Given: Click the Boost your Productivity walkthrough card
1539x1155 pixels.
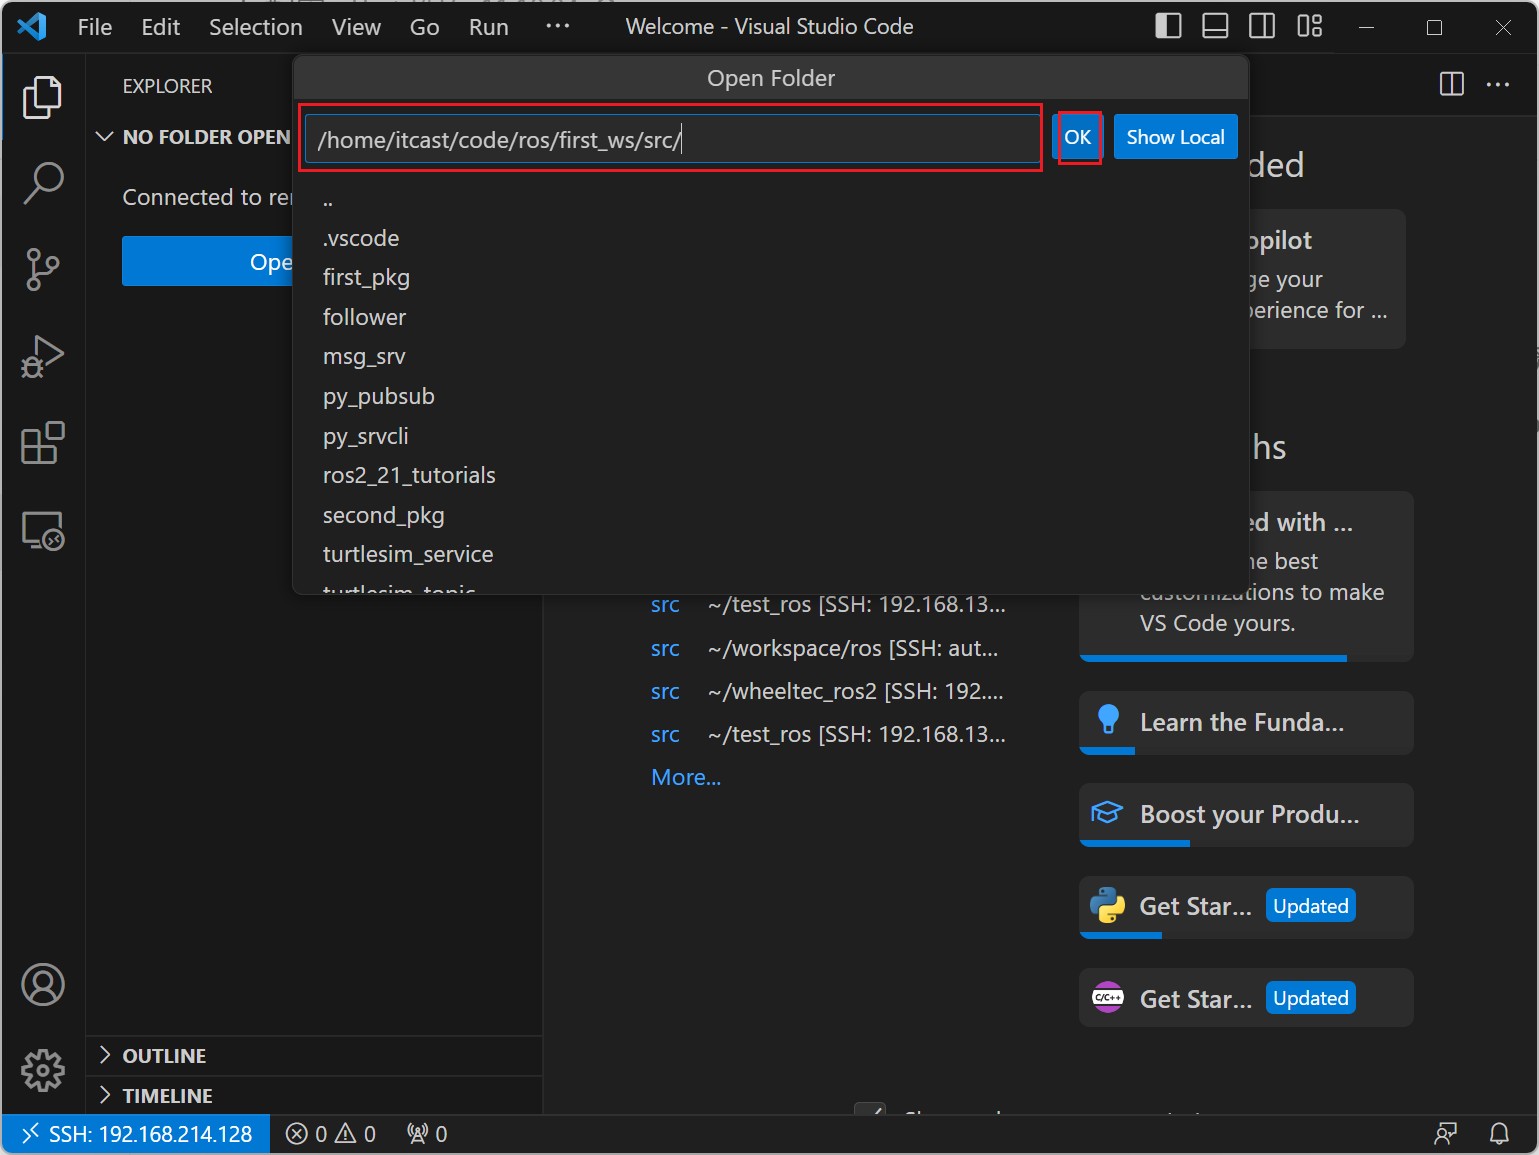Looking at the screenshot, I should tap(1246, 814).
